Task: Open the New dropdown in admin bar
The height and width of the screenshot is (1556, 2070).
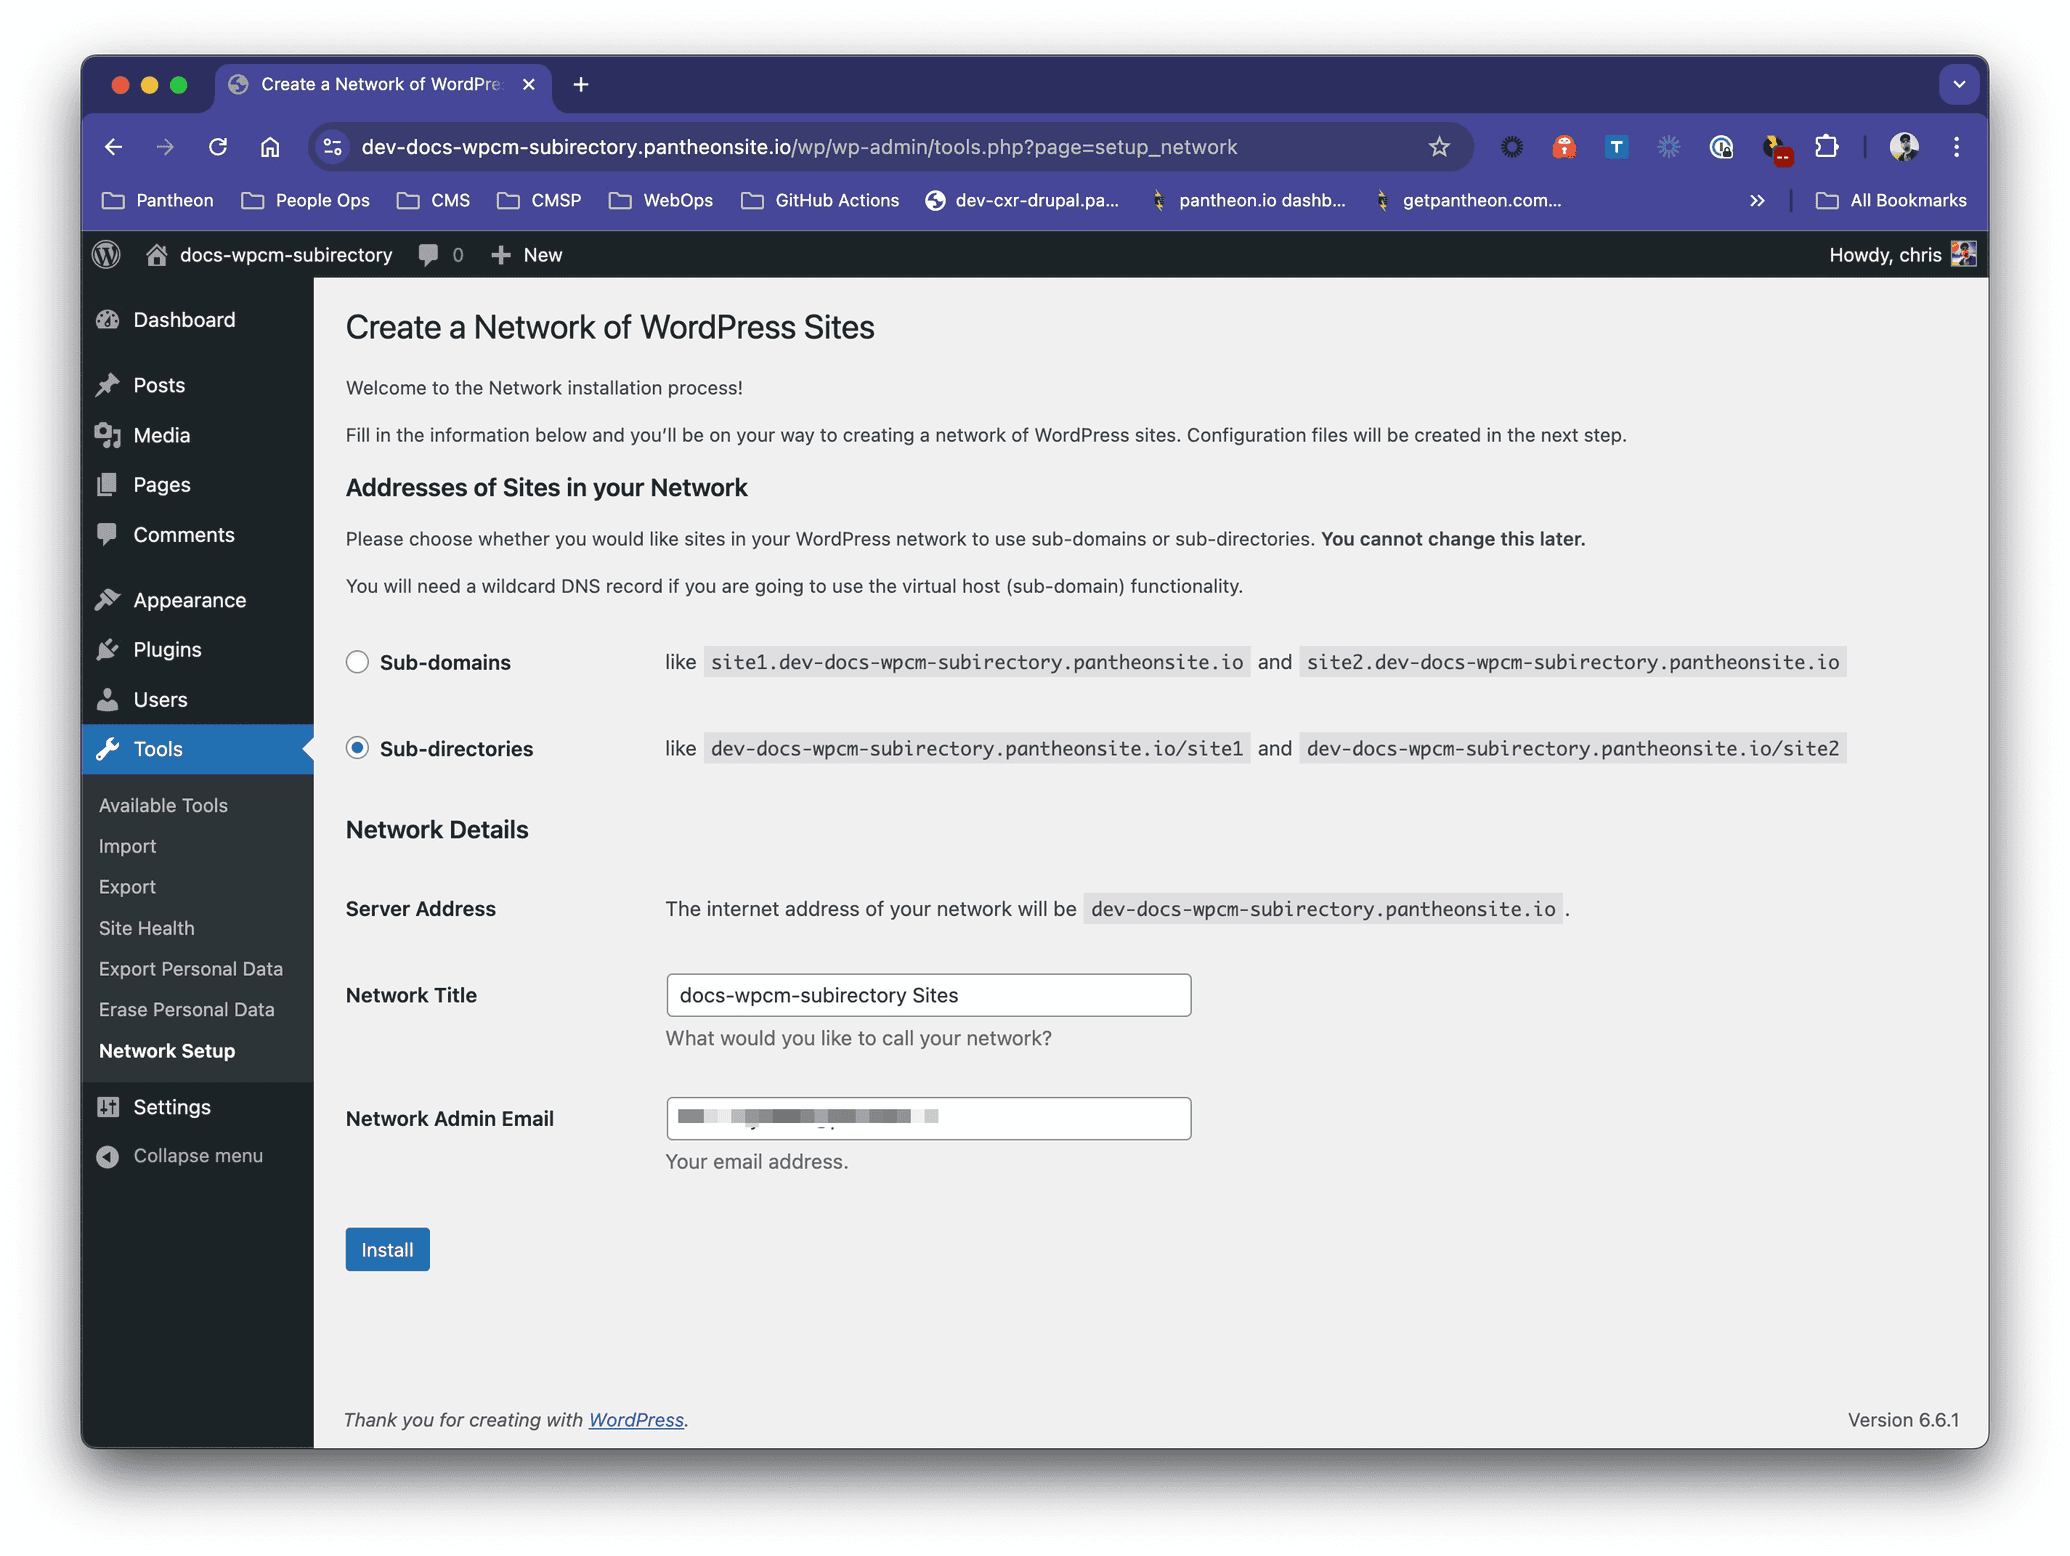Action: 526,254
